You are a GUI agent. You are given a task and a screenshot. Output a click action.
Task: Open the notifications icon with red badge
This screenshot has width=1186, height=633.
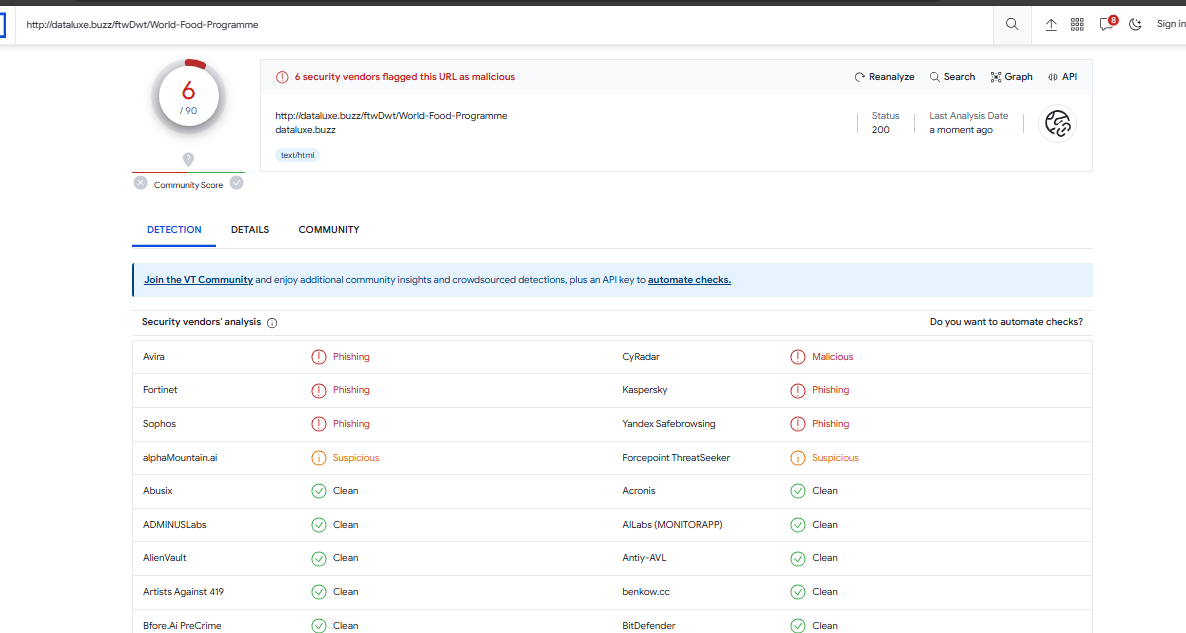click(x=1106, y=24)
